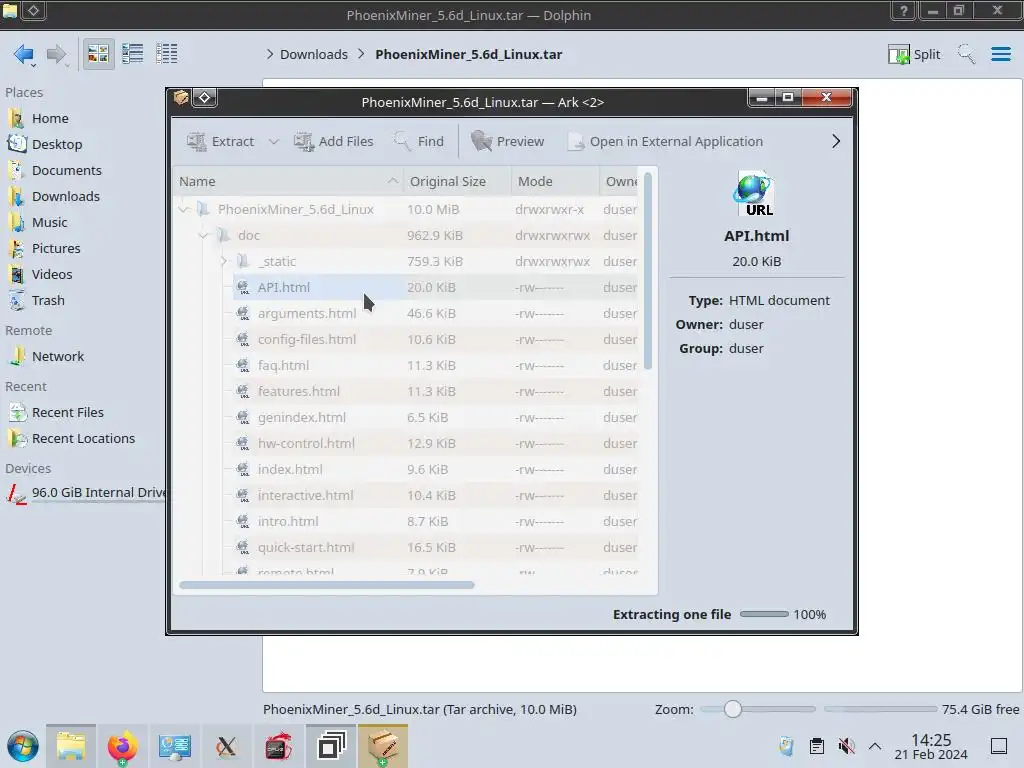Open Firefox from taskbar
The height and width of the screenshot is (768, 1024).
pos(123,746)
